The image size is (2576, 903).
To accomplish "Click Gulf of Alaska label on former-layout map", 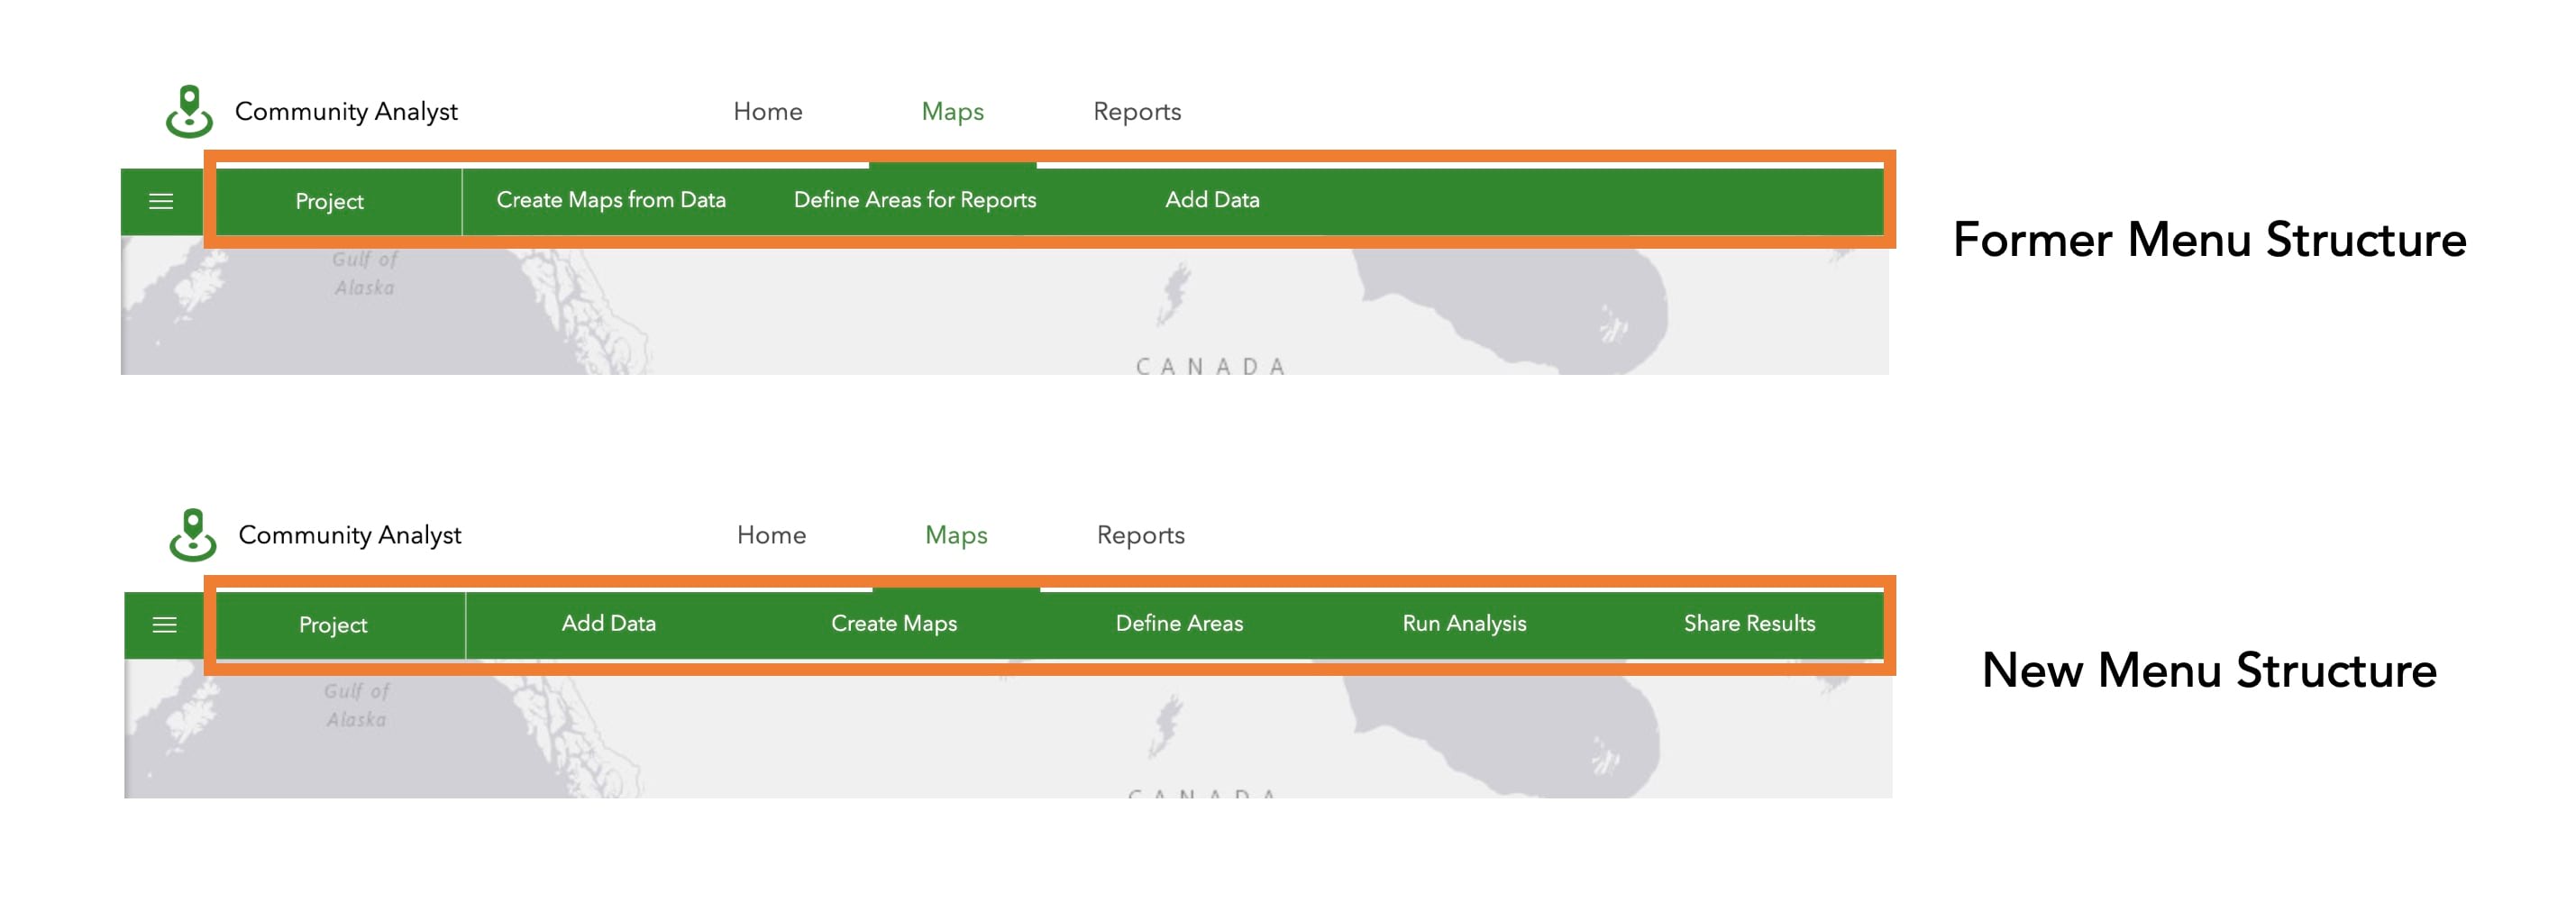I will pyautogui.click(x=365, y=273).
